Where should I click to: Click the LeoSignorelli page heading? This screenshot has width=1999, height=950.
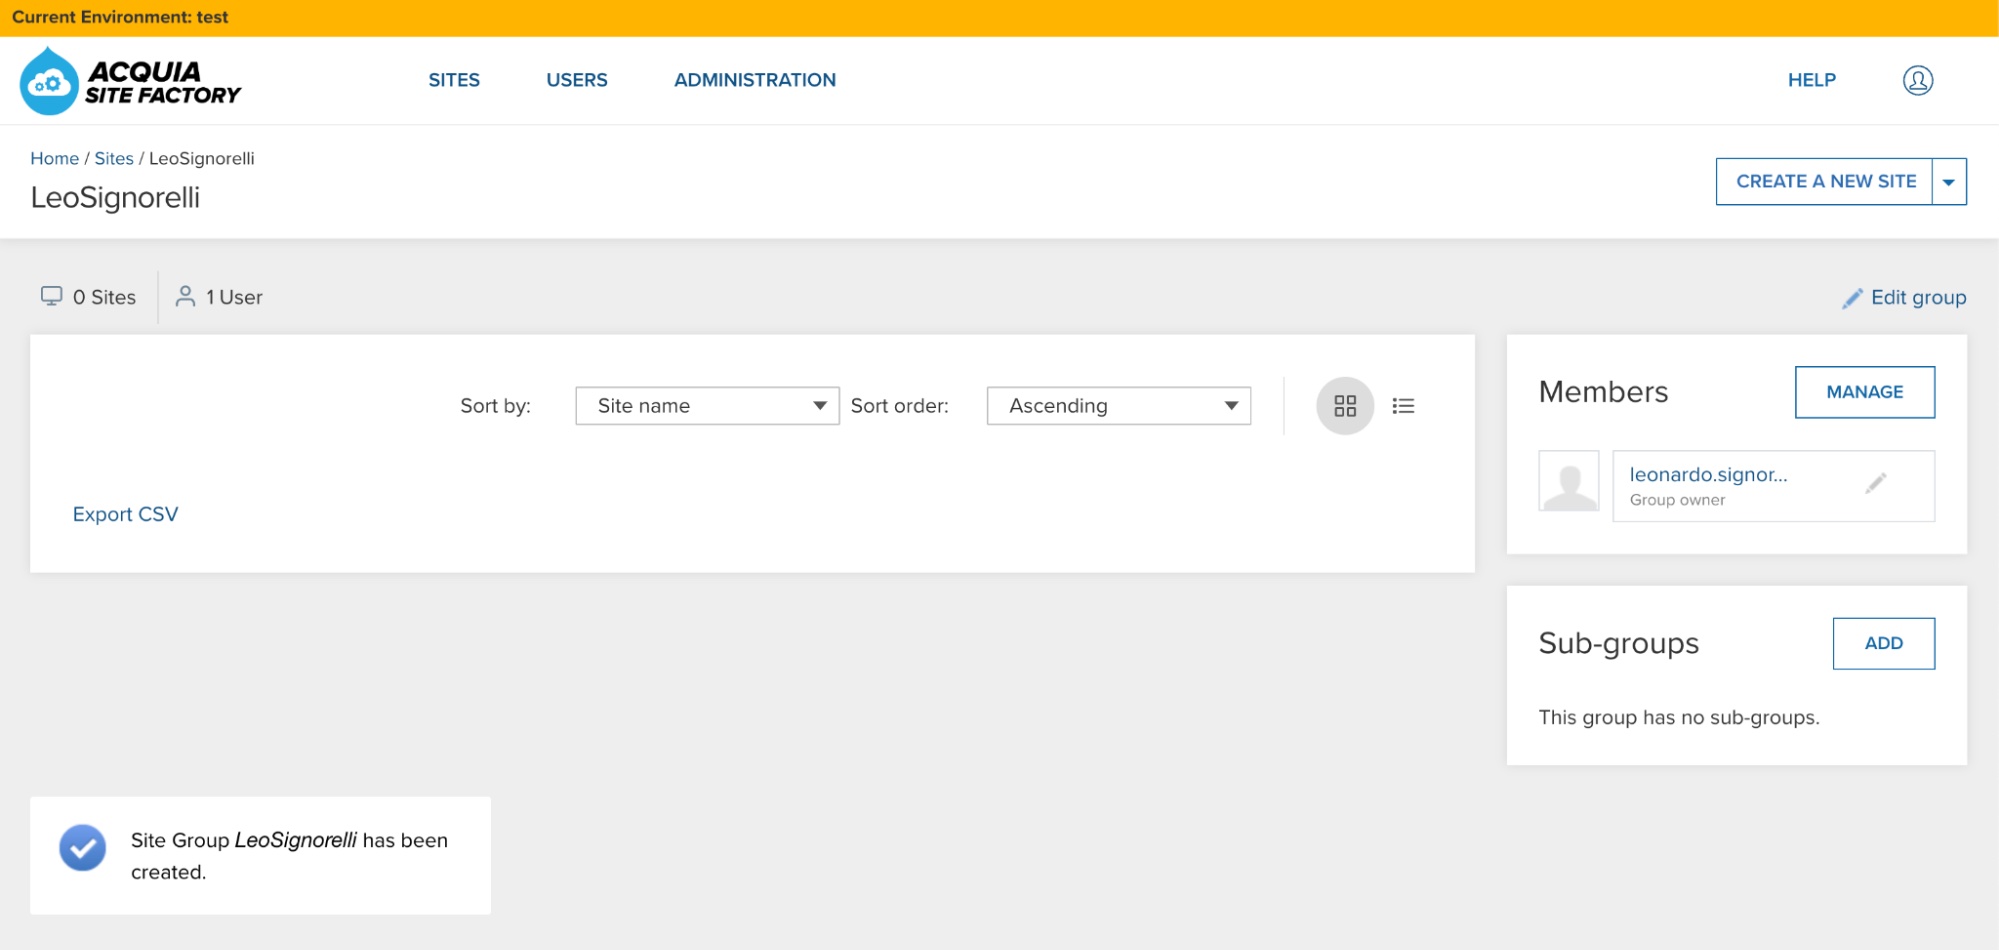point(115,198)
